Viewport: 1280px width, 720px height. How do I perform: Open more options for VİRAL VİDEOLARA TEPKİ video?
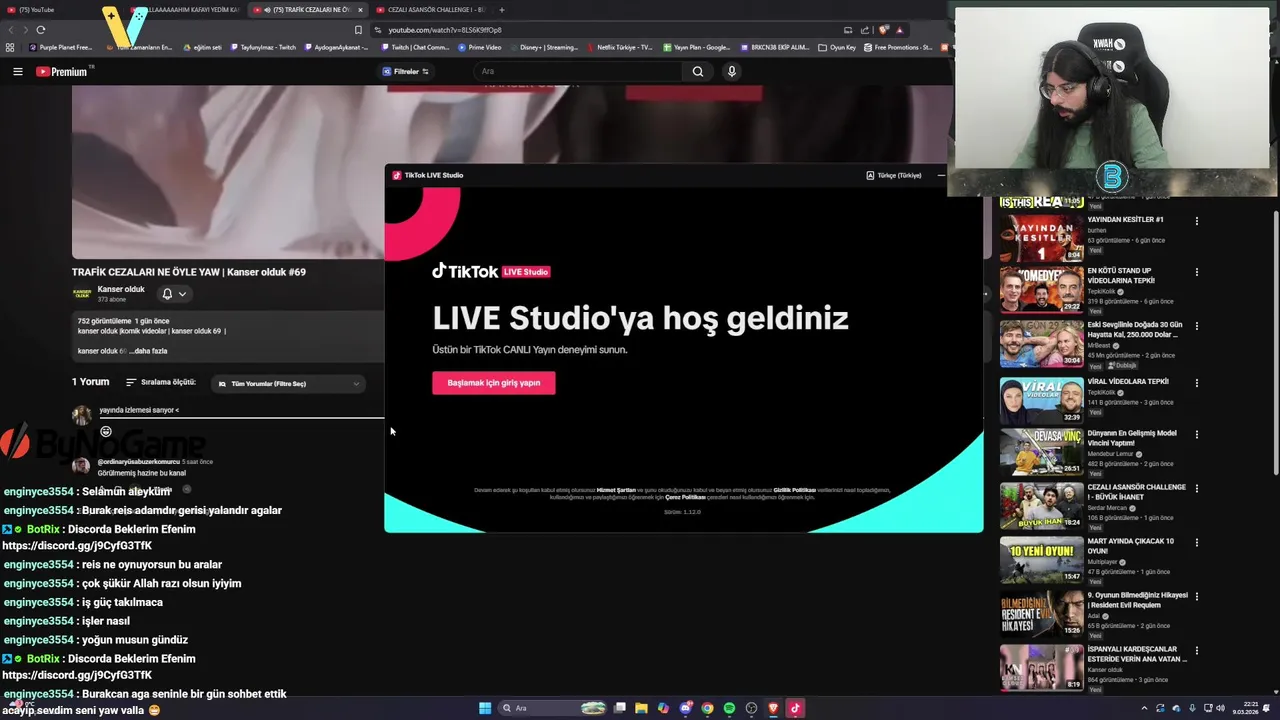pos(1196,382)
